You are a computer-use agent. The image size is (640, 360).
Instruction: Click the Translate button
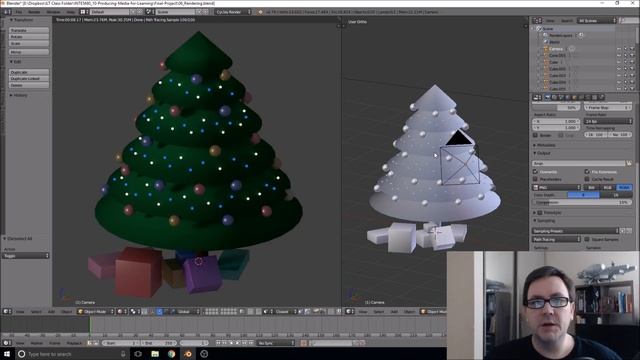pos(29,30)
